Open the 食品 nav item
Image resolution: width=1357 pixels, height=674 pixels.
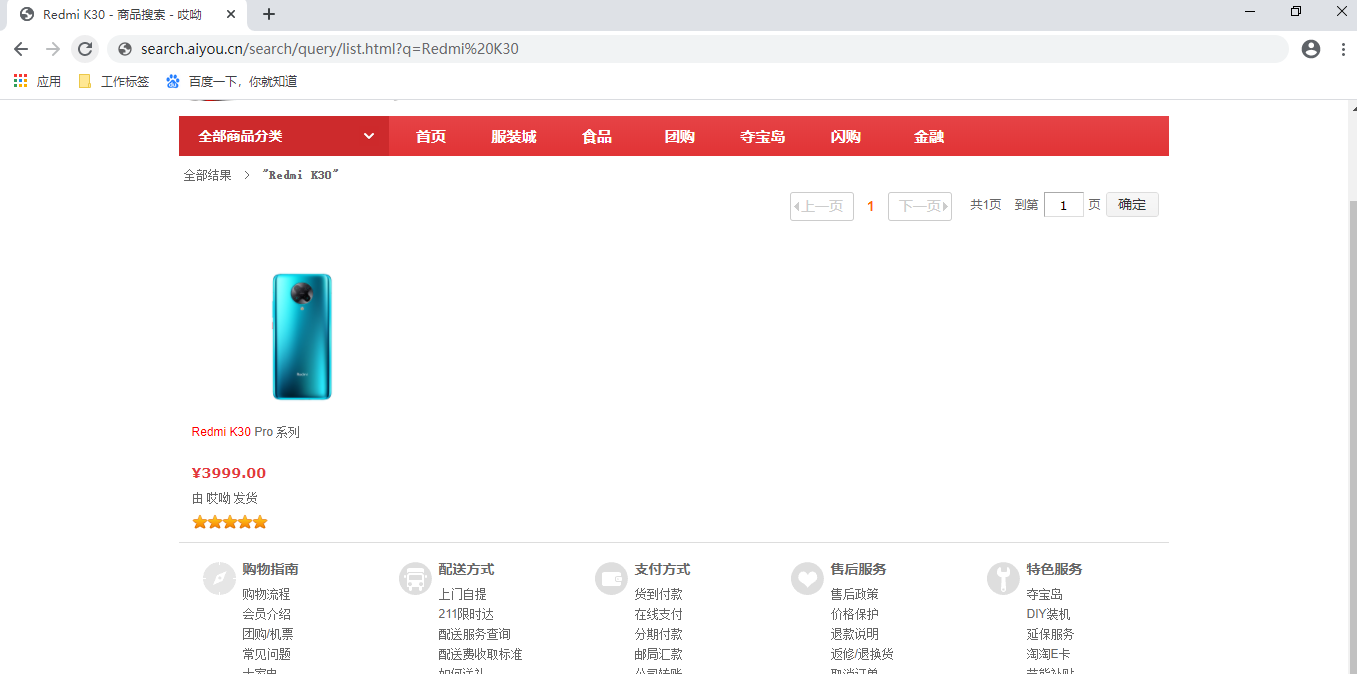click(x=597, y=136)
